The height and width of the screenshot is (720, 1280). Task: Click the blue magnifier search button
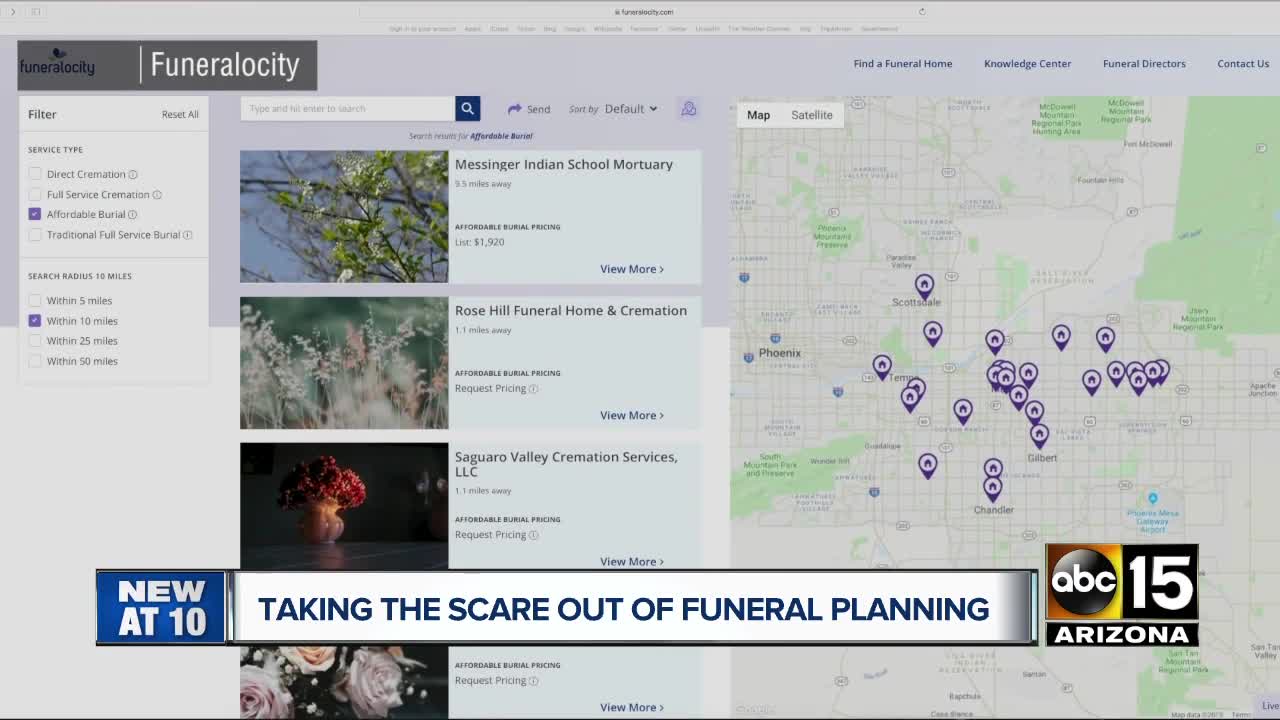467,108
